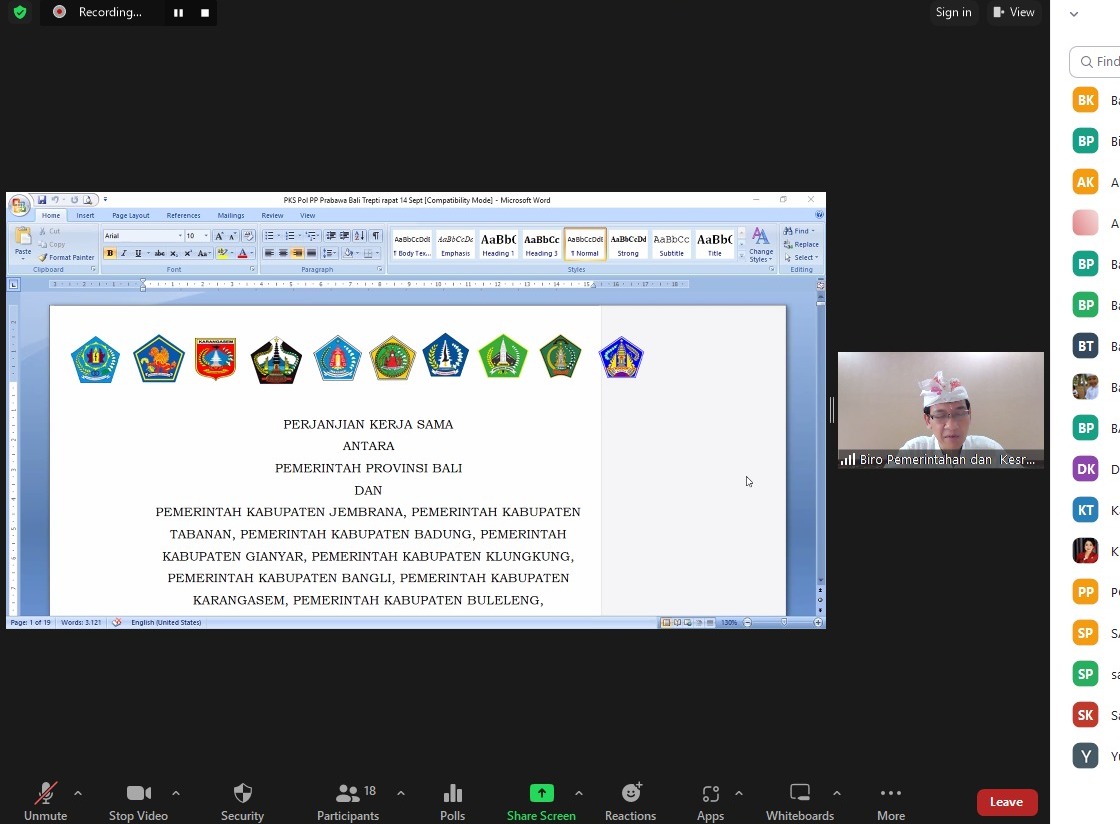Expand share options arrow next to Share Screen
The image size is (1120, 824).
pyautogui.click(x=579, y=793)
